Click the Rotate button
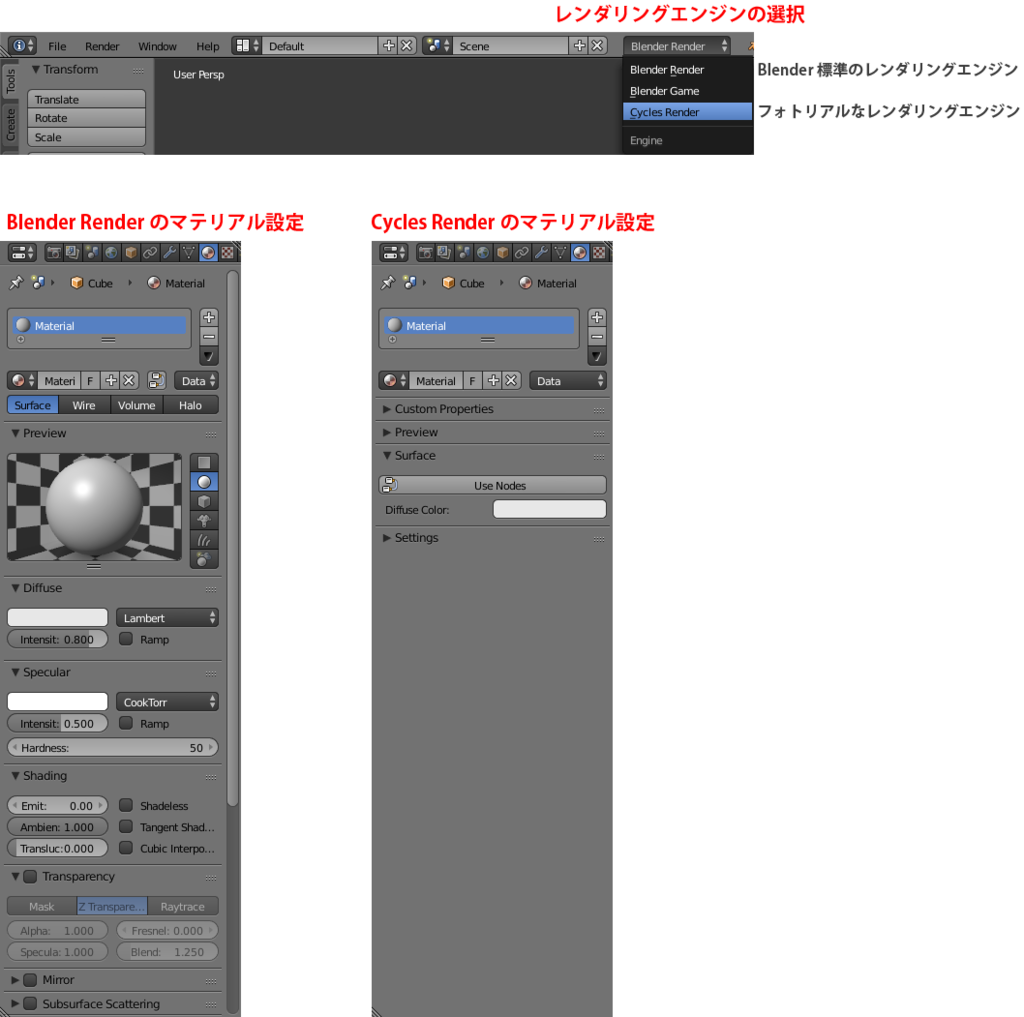The height and width of the screenshot is (1017, 1024). (x=86, y=118)
